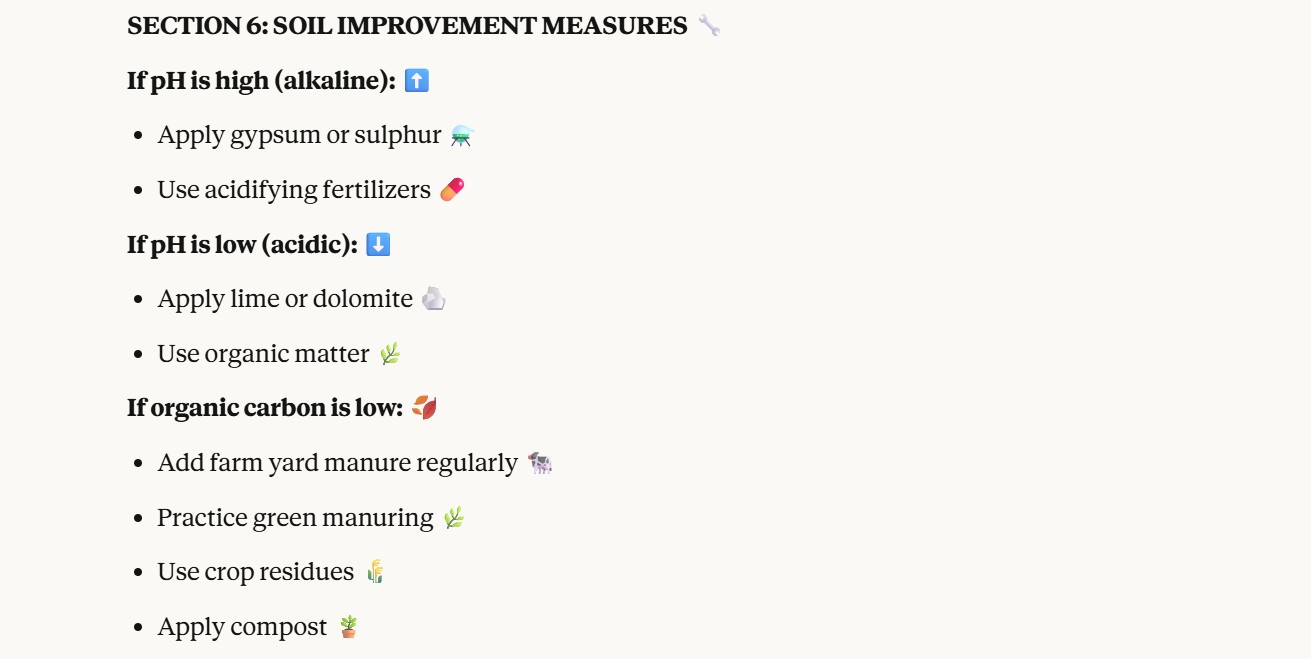Click the wrench emoji beside the section heading
This screenshot has height=659, width=1311.
point(709,26)
